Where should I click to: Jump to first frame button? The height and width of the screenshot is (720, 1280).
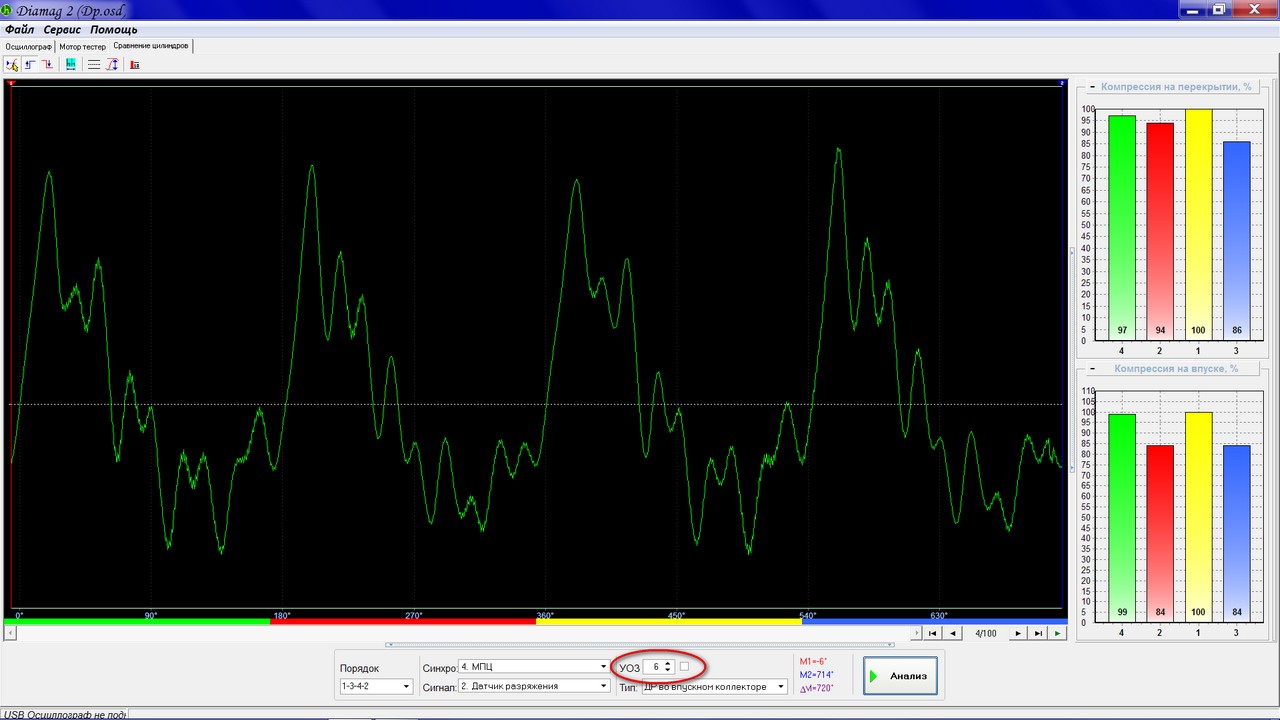[x=932, y=633]
